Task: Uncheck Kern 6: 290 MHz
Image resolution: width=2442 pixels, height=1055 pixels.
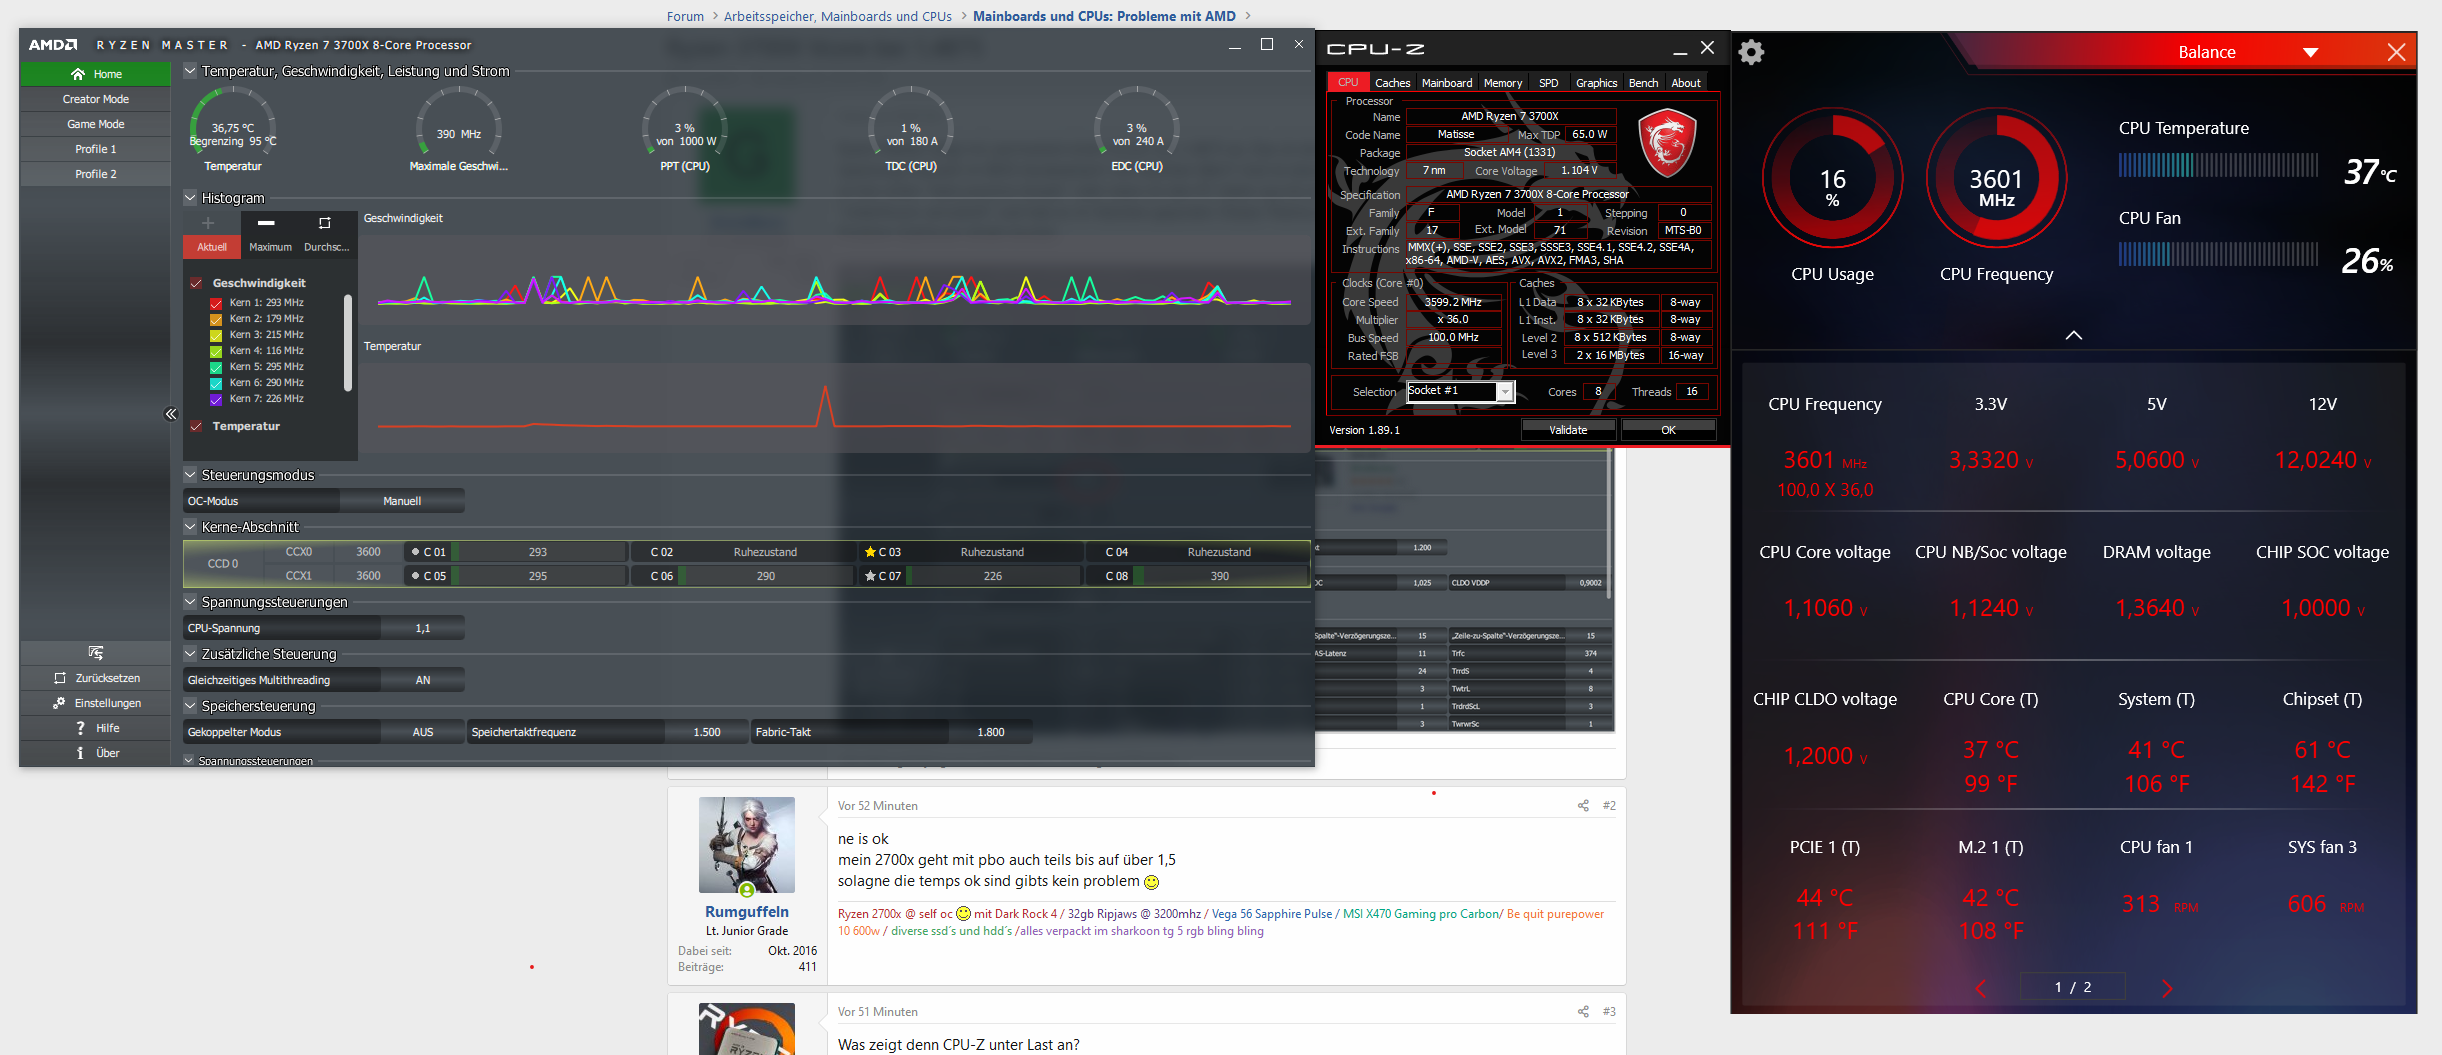Action: tap(215, 383)
